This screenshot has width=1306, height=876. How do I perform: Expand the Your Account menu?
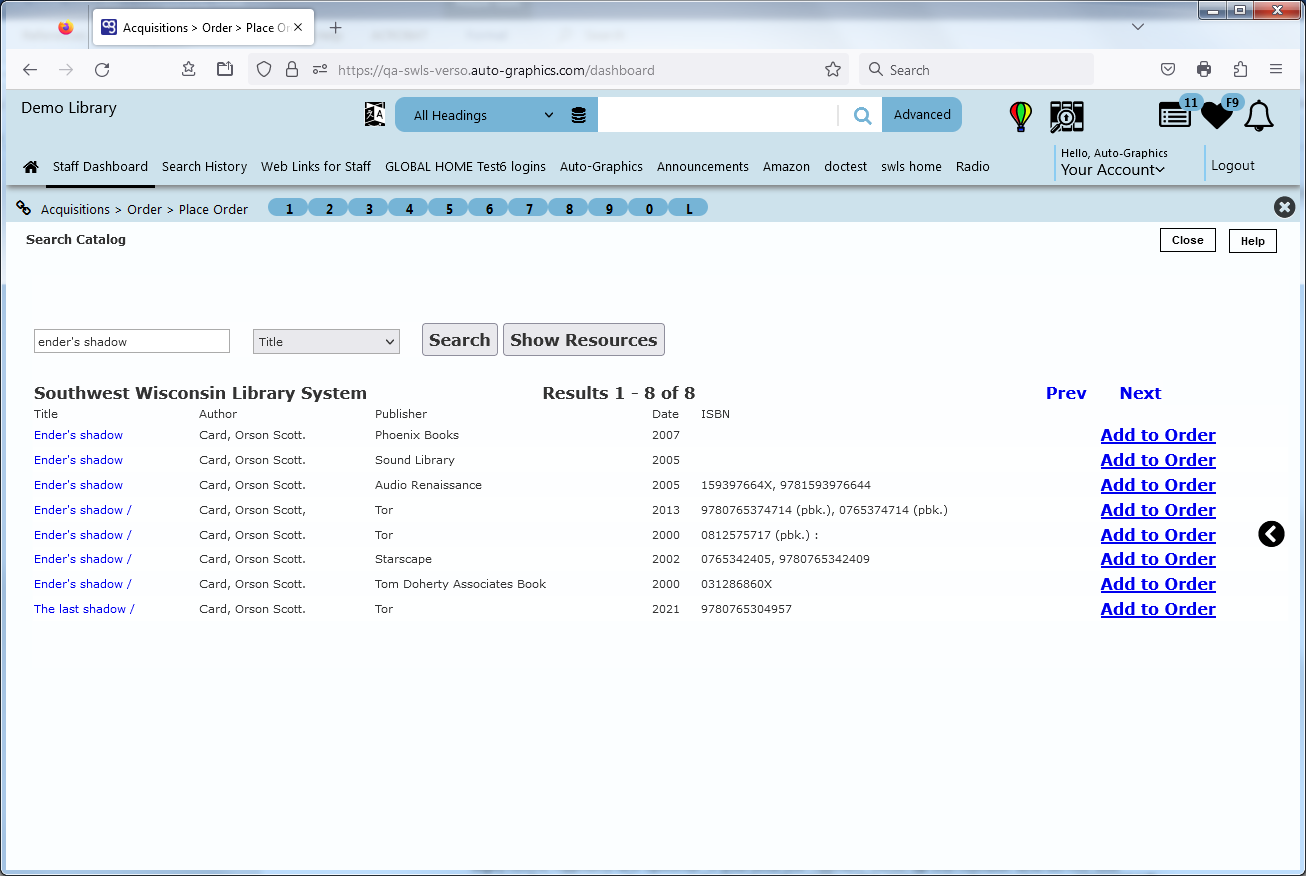tap(1113, 170)
